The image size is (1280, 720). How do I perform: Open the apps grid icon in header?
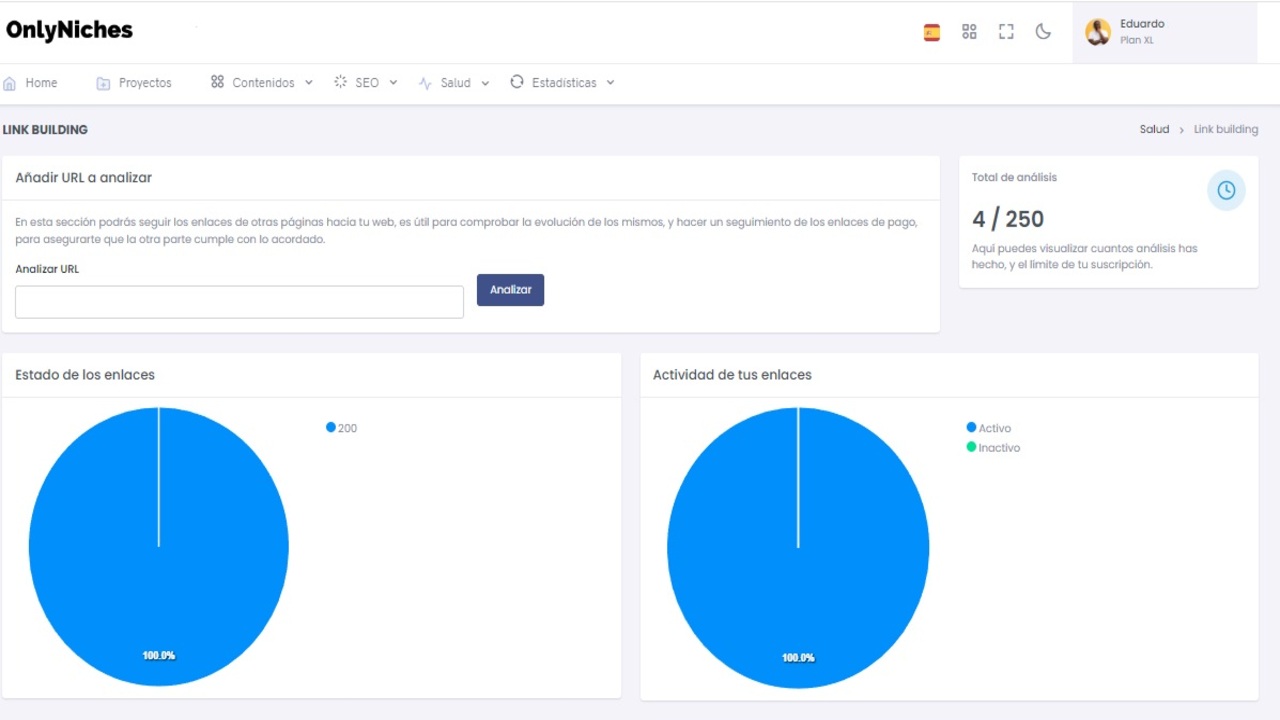point(969,32)
